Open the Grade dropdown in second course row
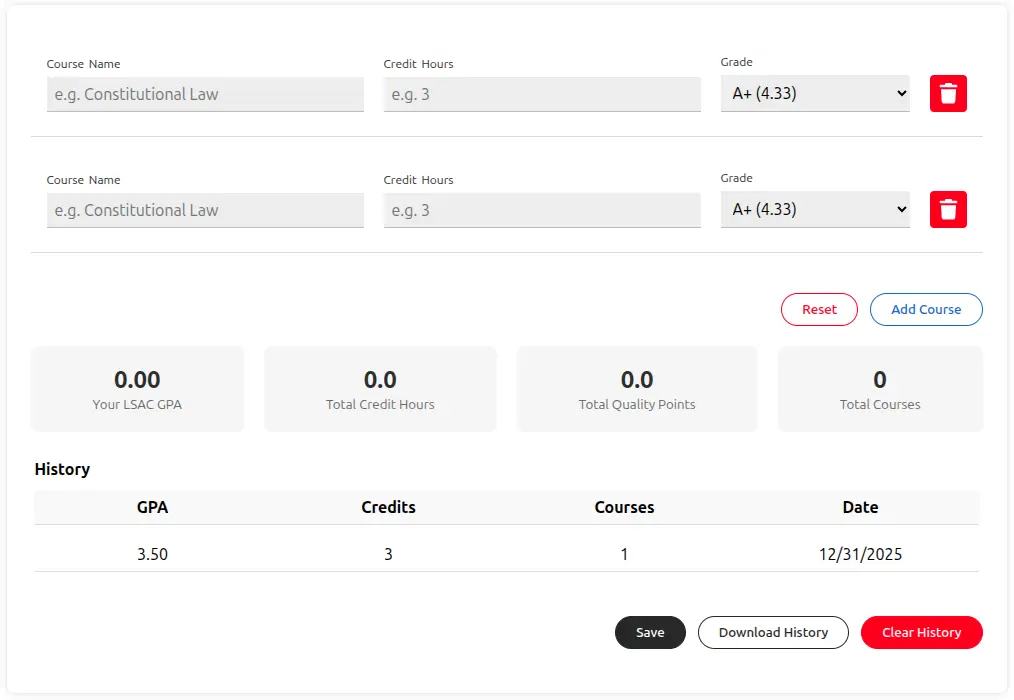This screenshot has height=700, width=1014. point(815,210)
